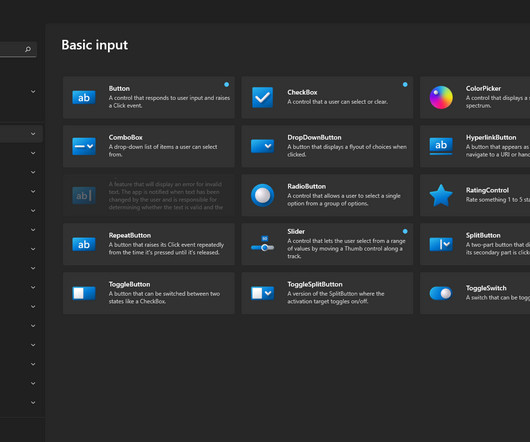
Task: Expand the topmost sidebar chevron
Action: point(33,92)
